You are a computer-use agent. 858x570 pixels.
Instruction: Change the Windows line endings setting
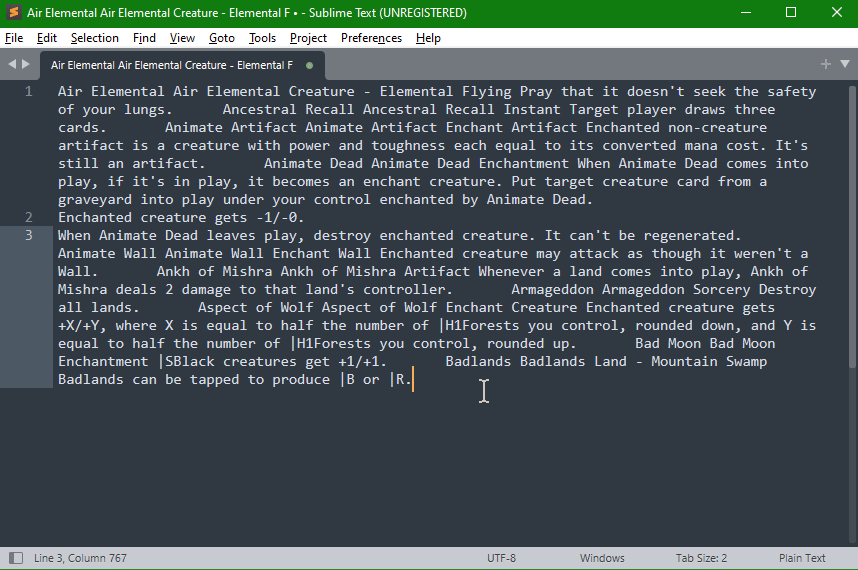click(x=602, y=558)
